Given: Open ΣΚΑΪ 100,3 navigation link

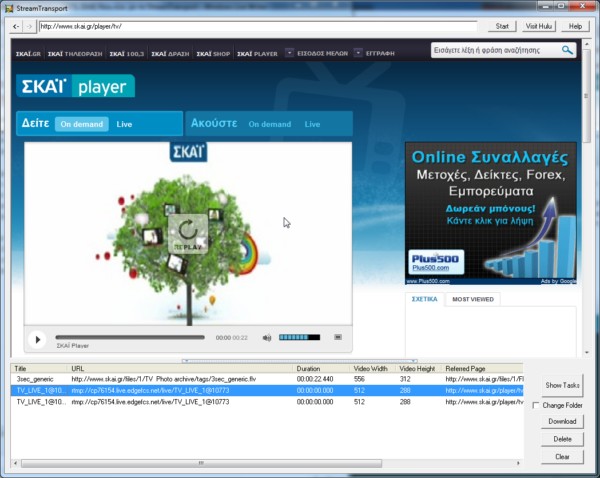Looking at the screenshot, I should pos(127,54).
